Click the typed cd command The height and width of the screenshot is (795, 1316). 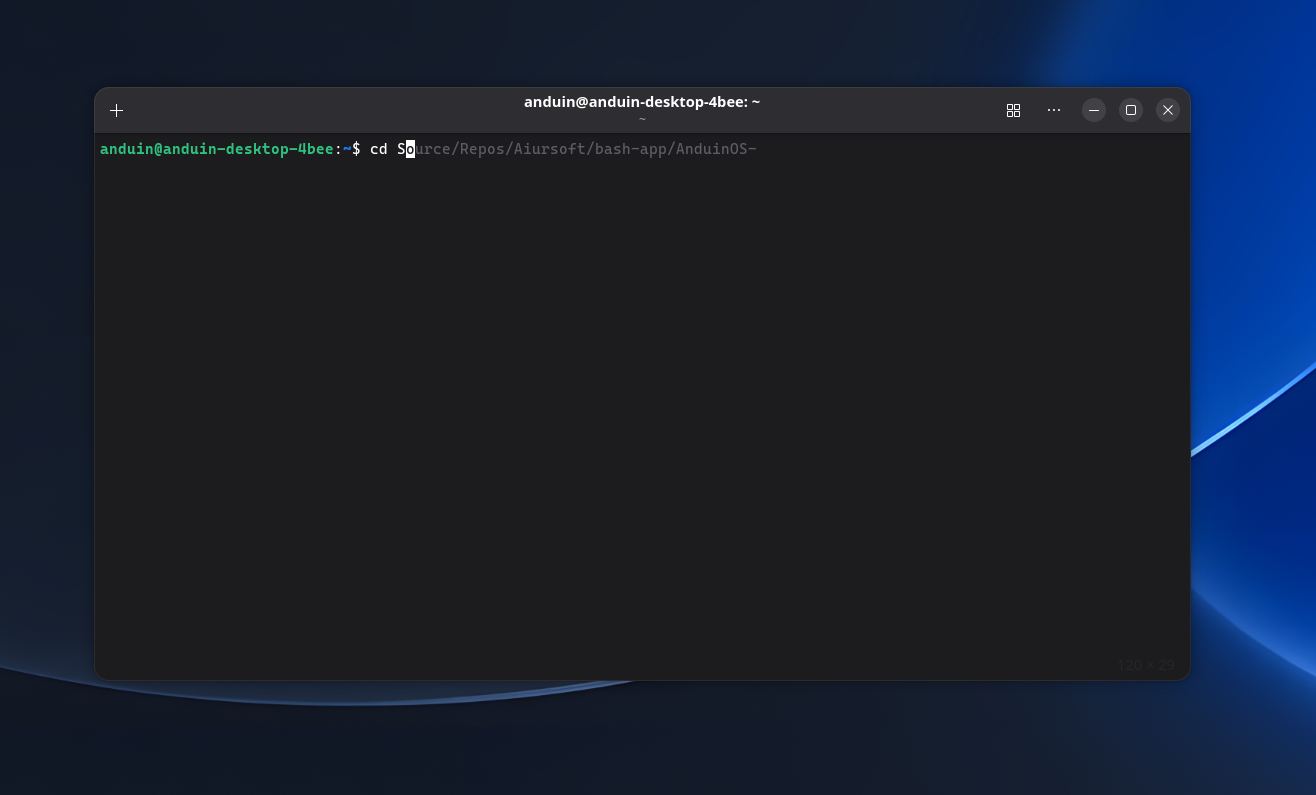click(x=379, y=149)
